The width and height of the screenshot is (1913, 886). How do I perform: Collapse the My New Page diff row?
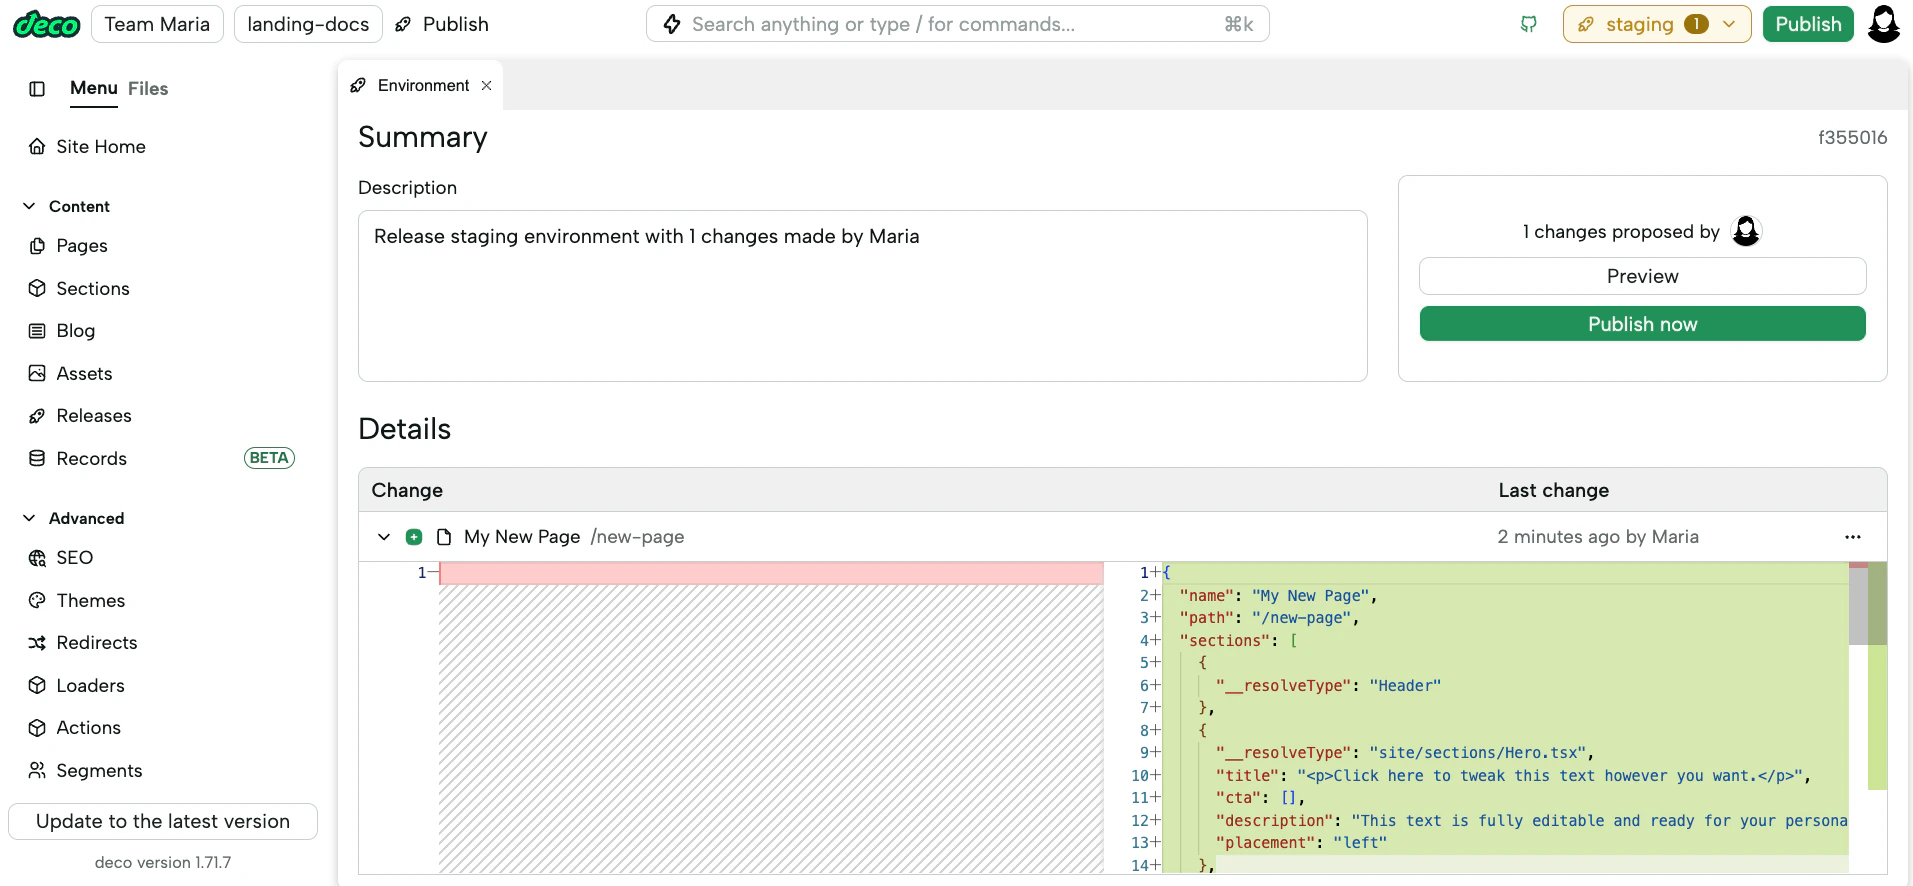point(384,537)
